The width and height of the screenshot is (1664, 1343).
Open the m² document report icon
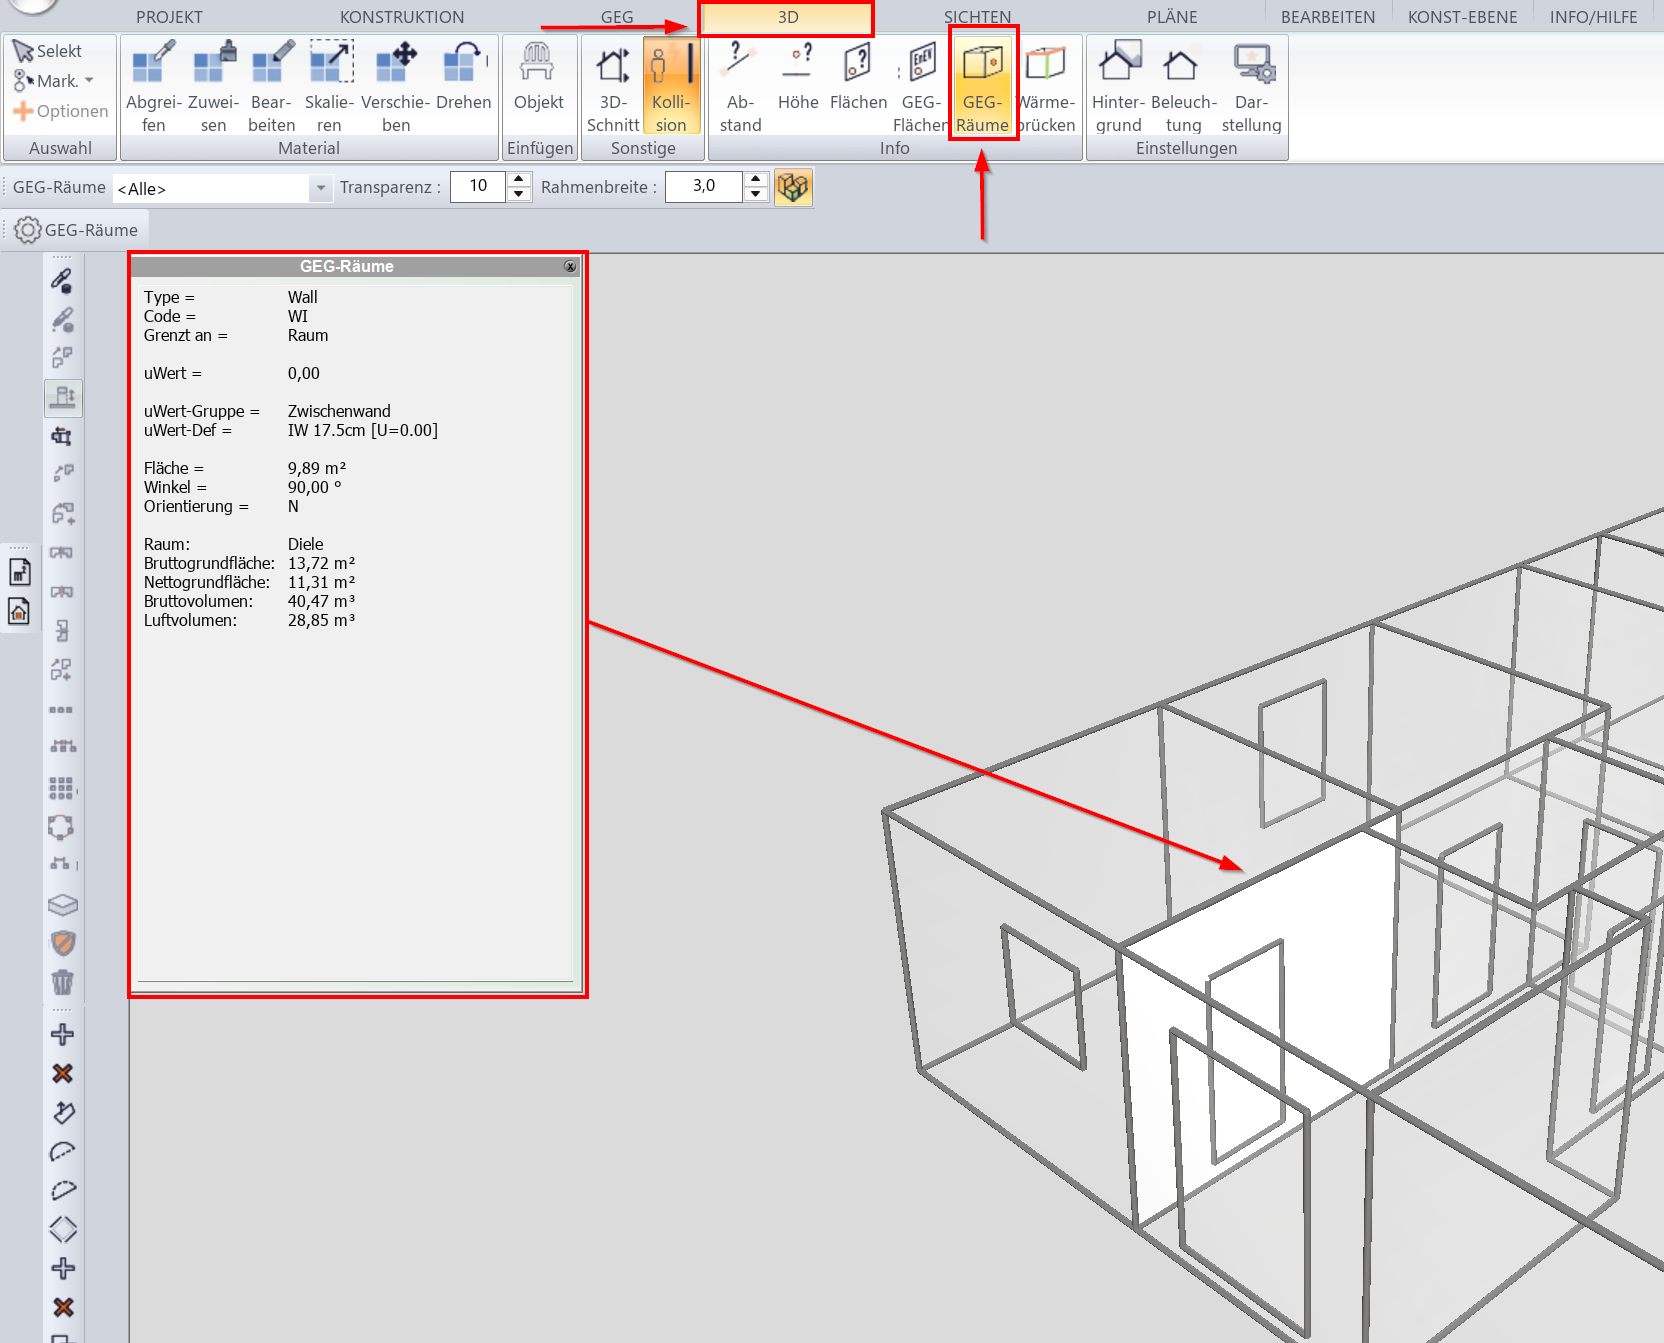[x=19, y=572]
